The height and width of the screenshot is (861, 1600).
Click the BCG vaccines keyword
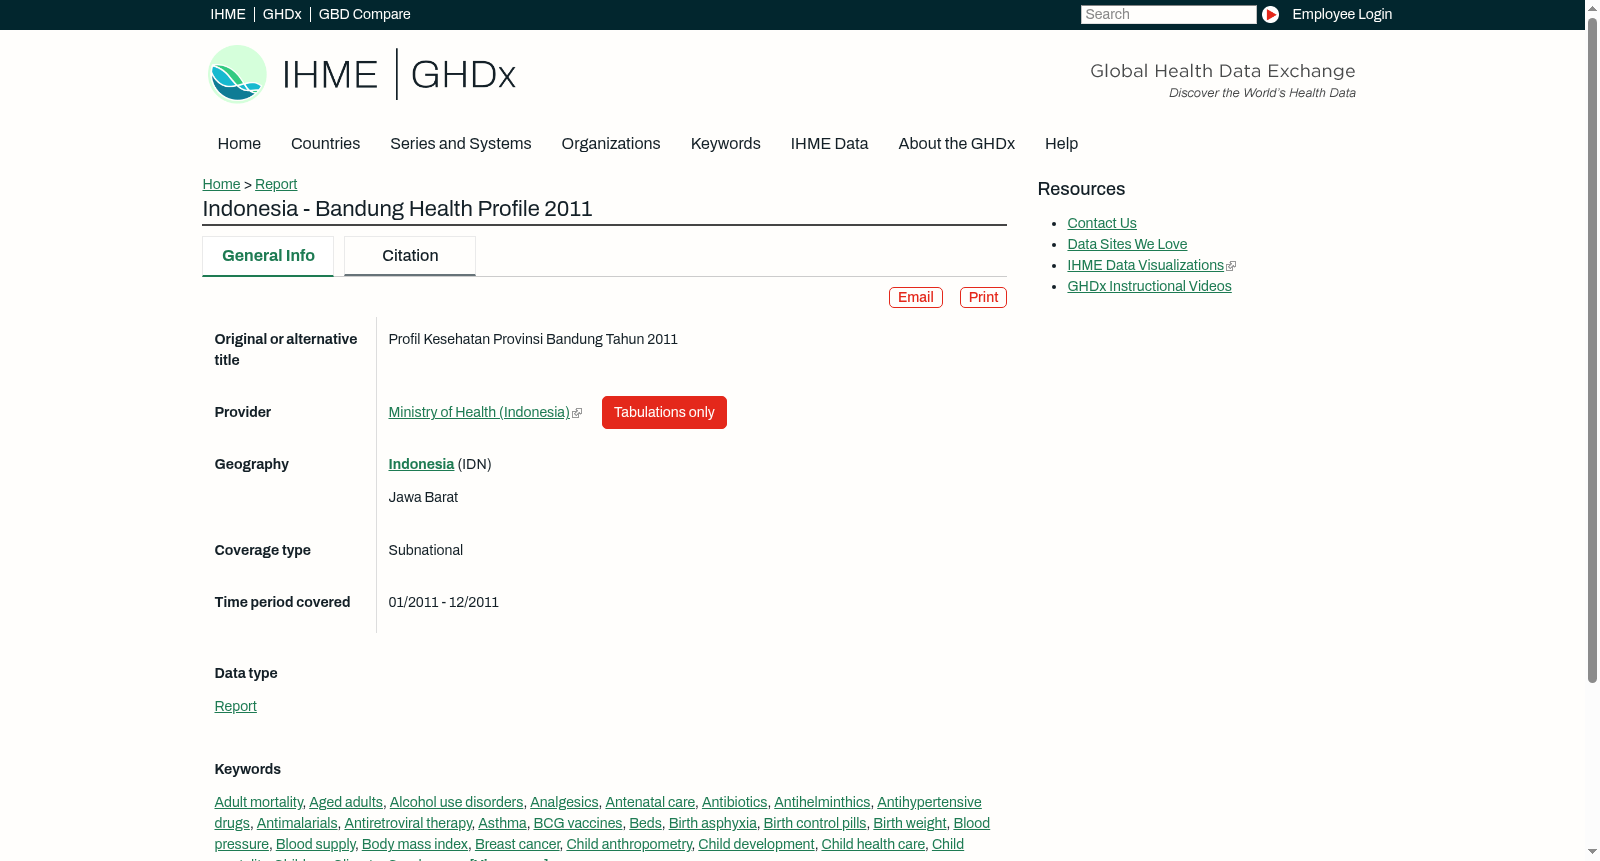578,823
